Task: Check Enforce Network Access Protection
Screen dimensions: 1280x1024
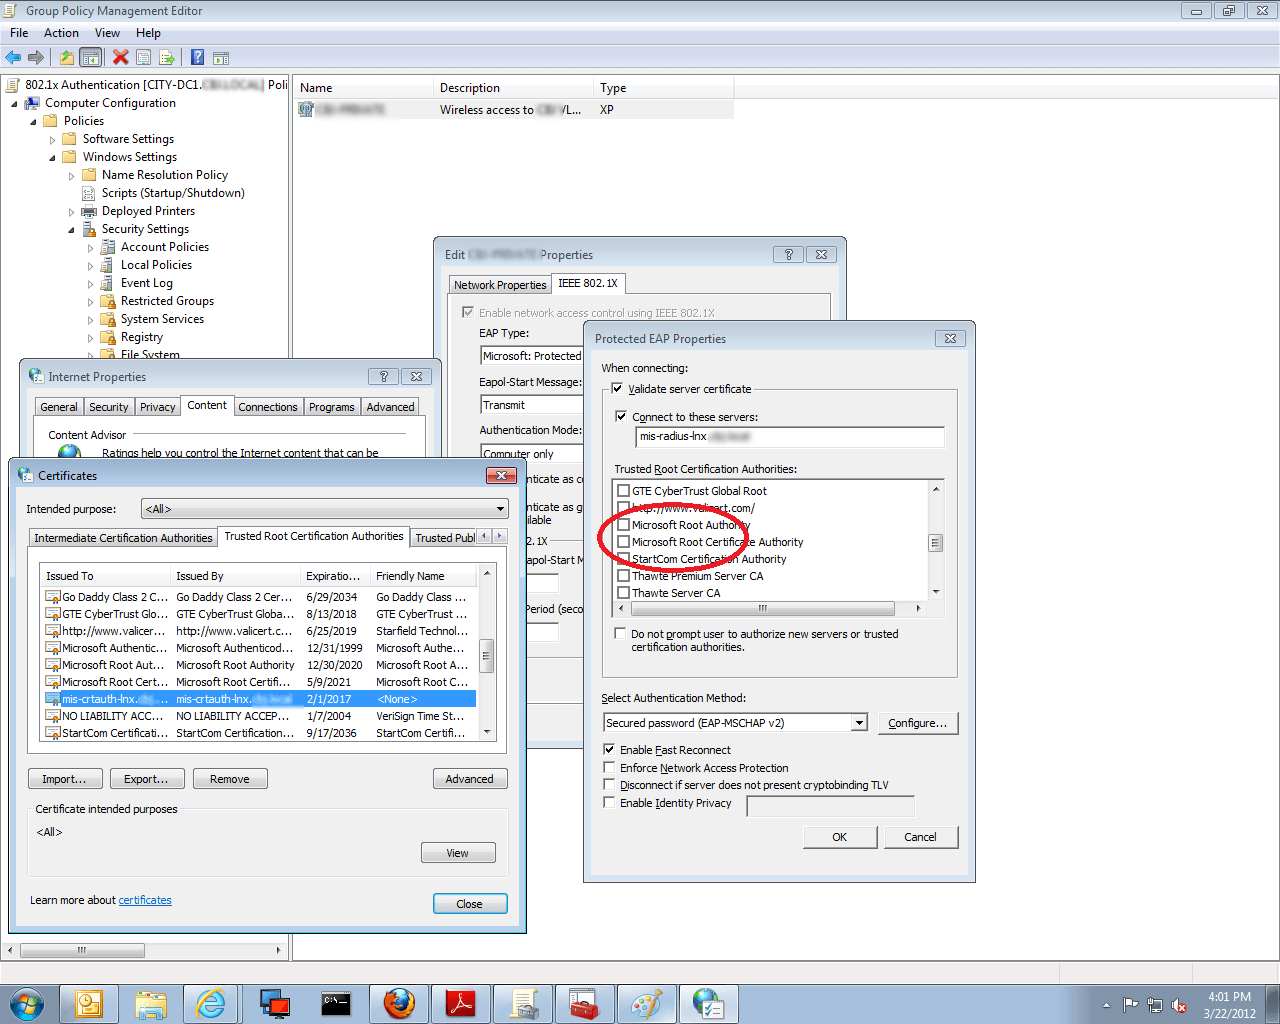Action: coord(609,767)
